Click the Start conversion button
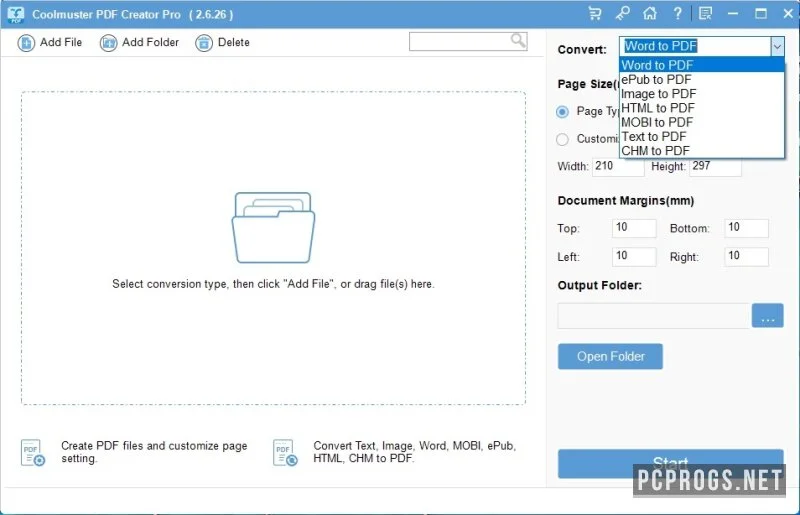The height and width of the screenshot is (515, 800). tap(670, 463)
